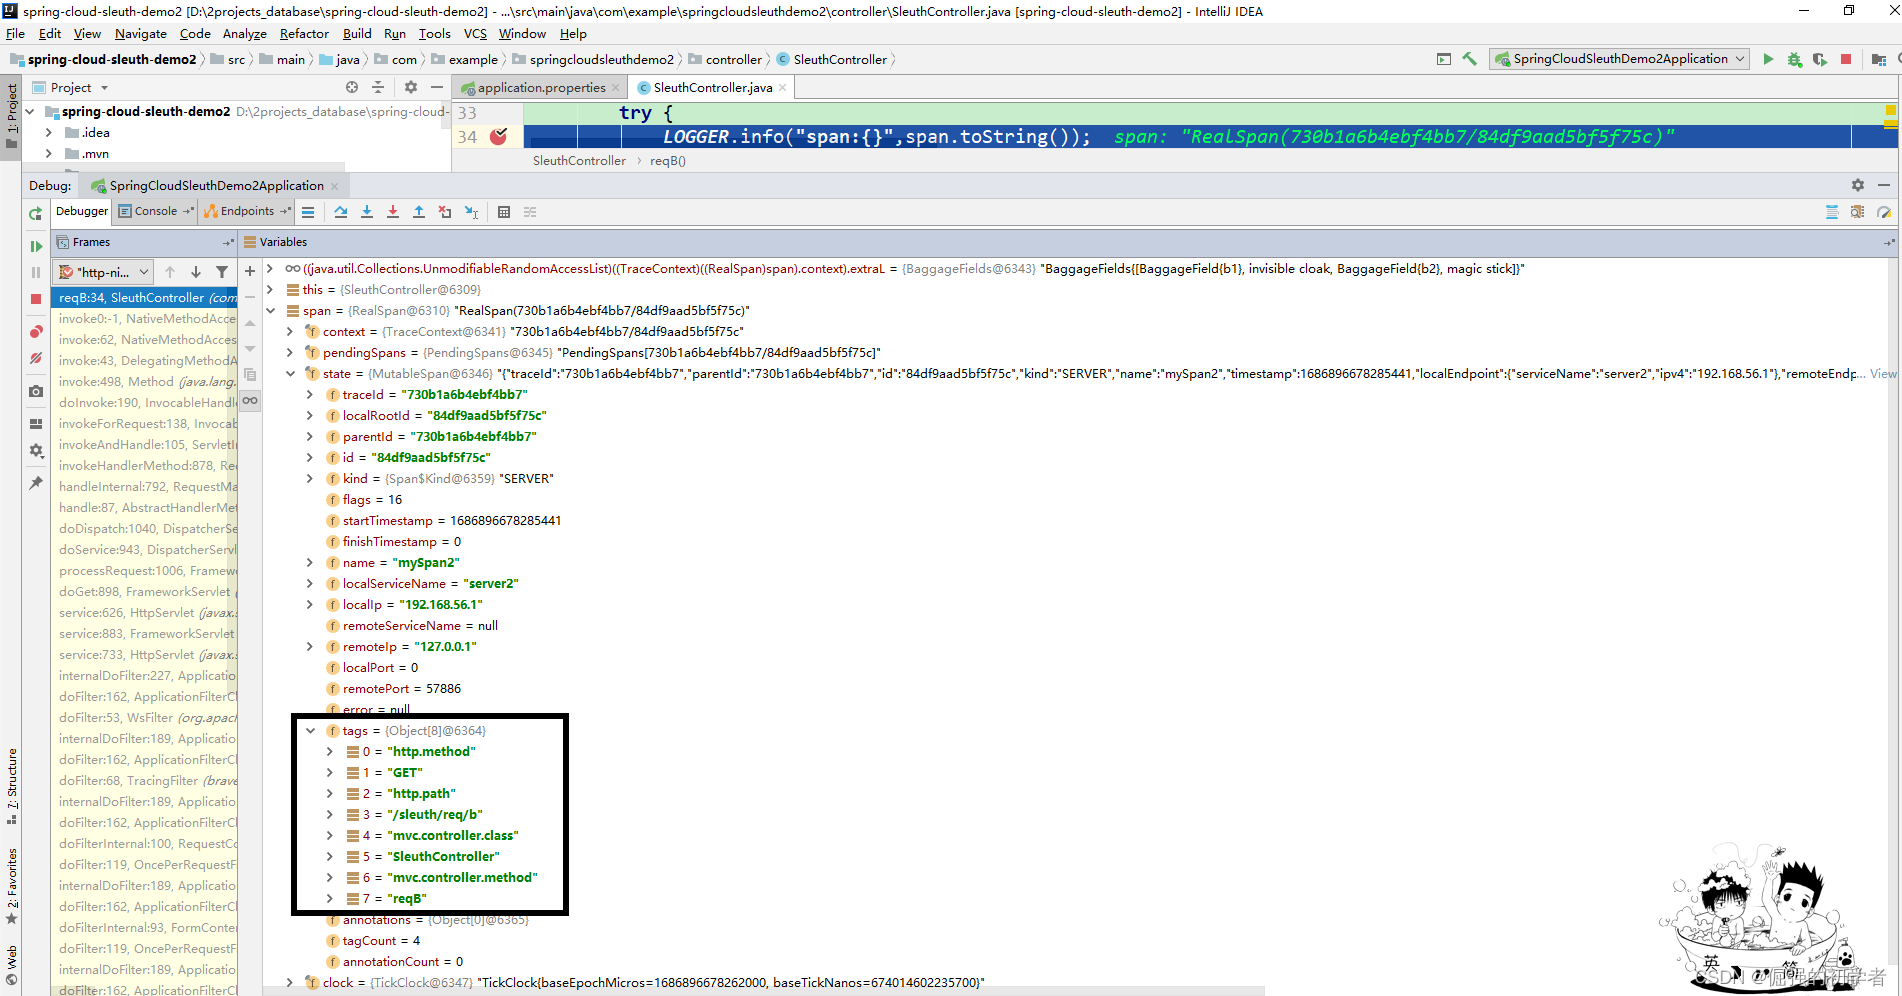Switch to the Endpoints tab
The width and height of the screenshot is (1902, 996).
247,211
